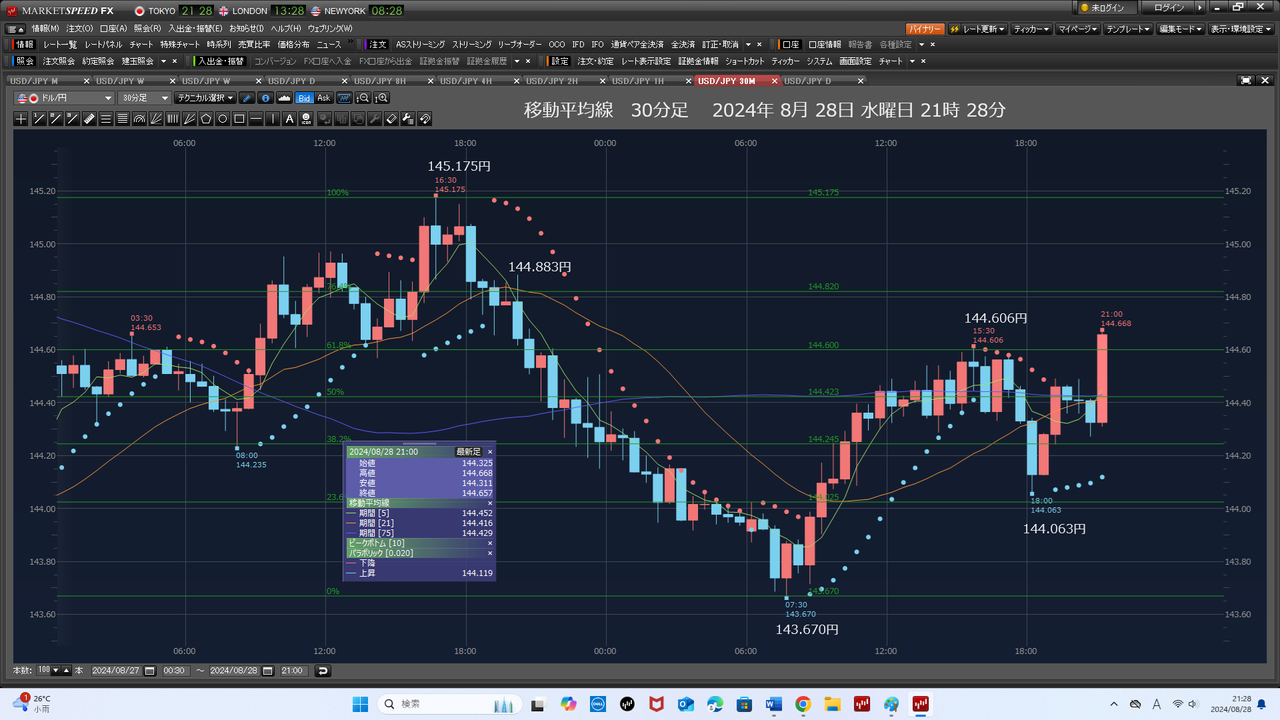Screen dimensions: 1280x720
Task: Open the テクニカル選択 indicator dropdown
Action: [204, 98]
